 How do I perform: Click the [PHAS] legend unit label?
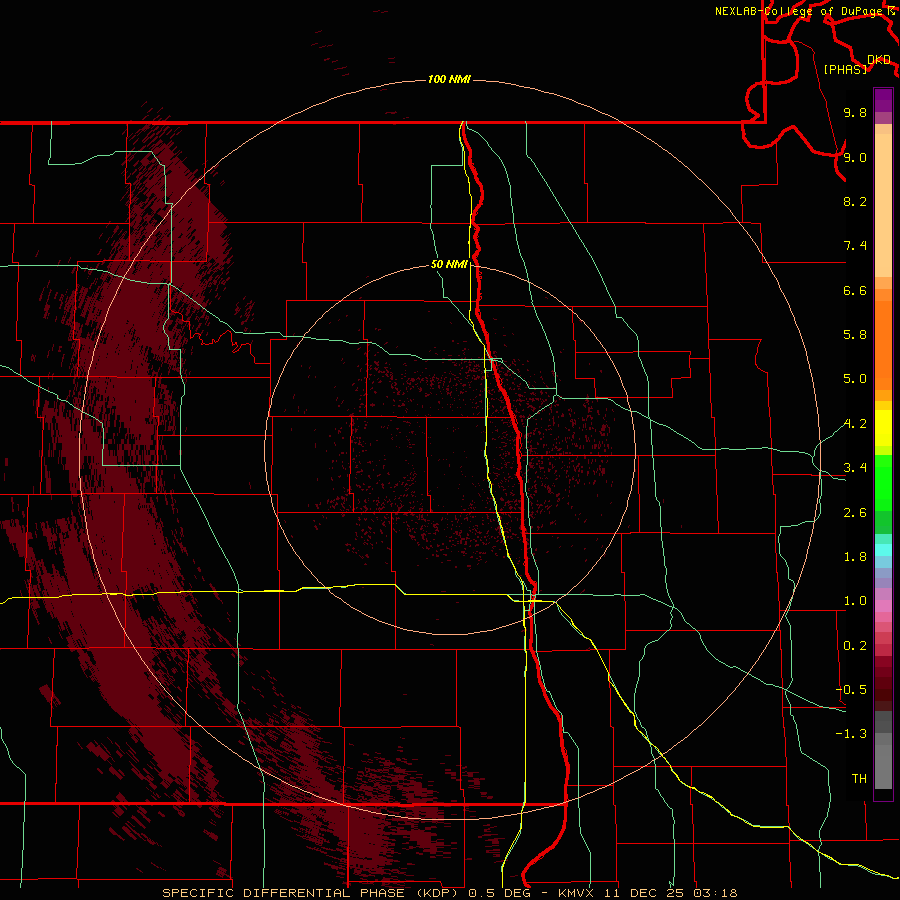point(845,69)
